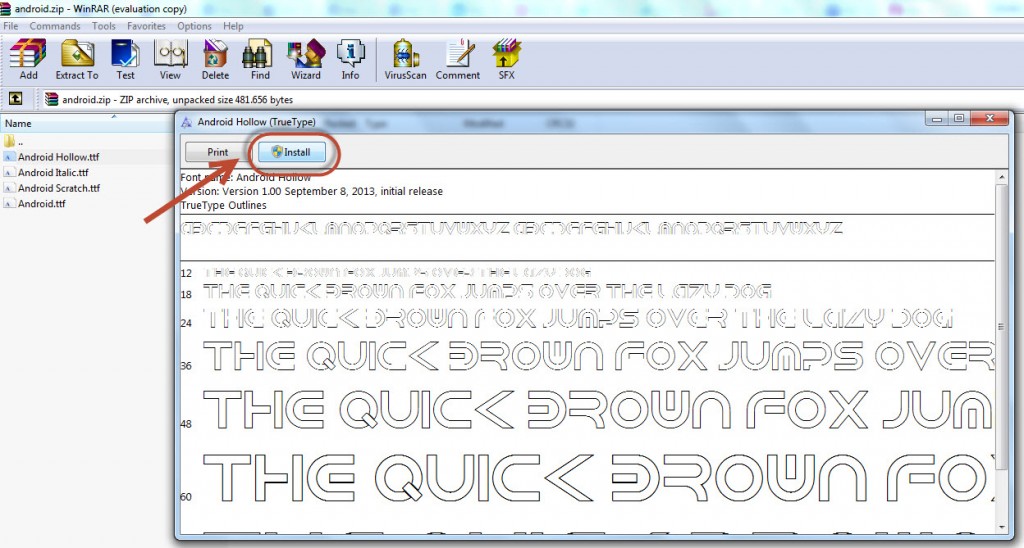1024x548 pixels.
Task: Open the View file tool
Action: [x=170, y=59]
